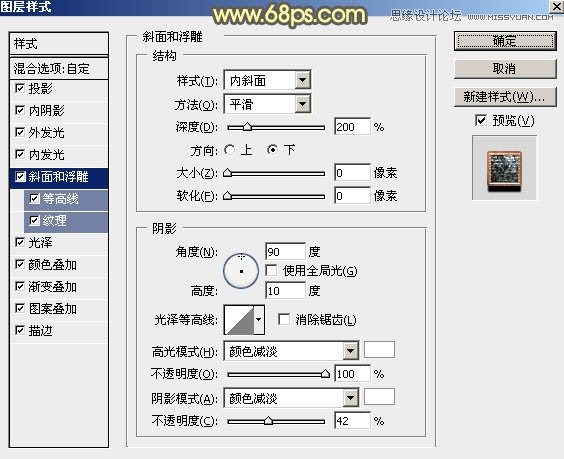
Task: Open the 方法 (平滑) dropdown
Action: pos(267,104)
